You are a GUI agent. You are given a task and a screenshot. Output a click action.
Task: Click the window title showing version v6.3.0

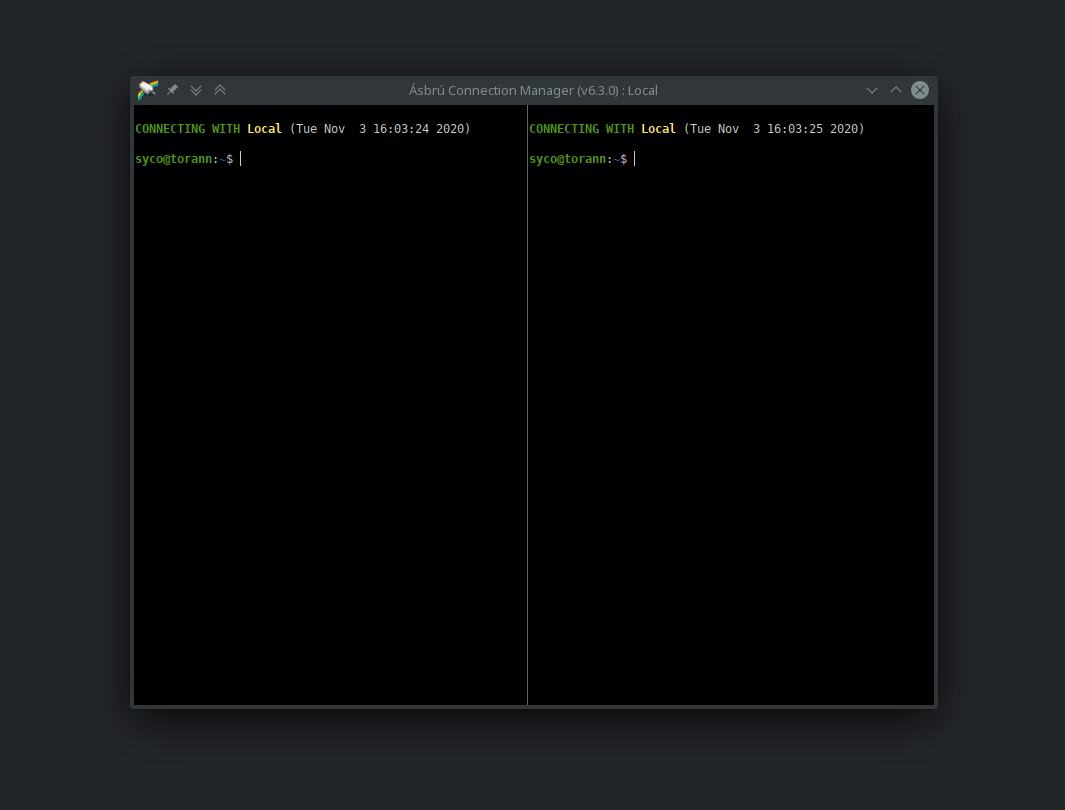point(533,90)
